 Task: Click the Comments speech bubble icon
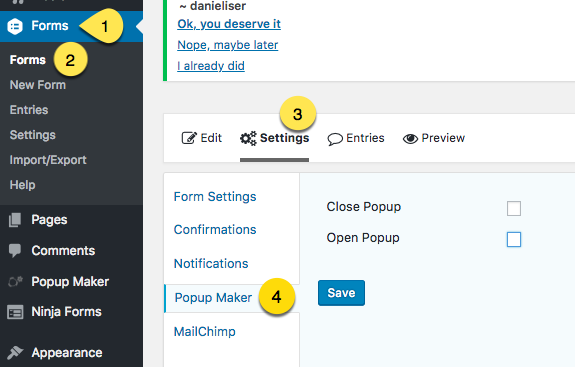pyautogui.click(x=15, y=251)
